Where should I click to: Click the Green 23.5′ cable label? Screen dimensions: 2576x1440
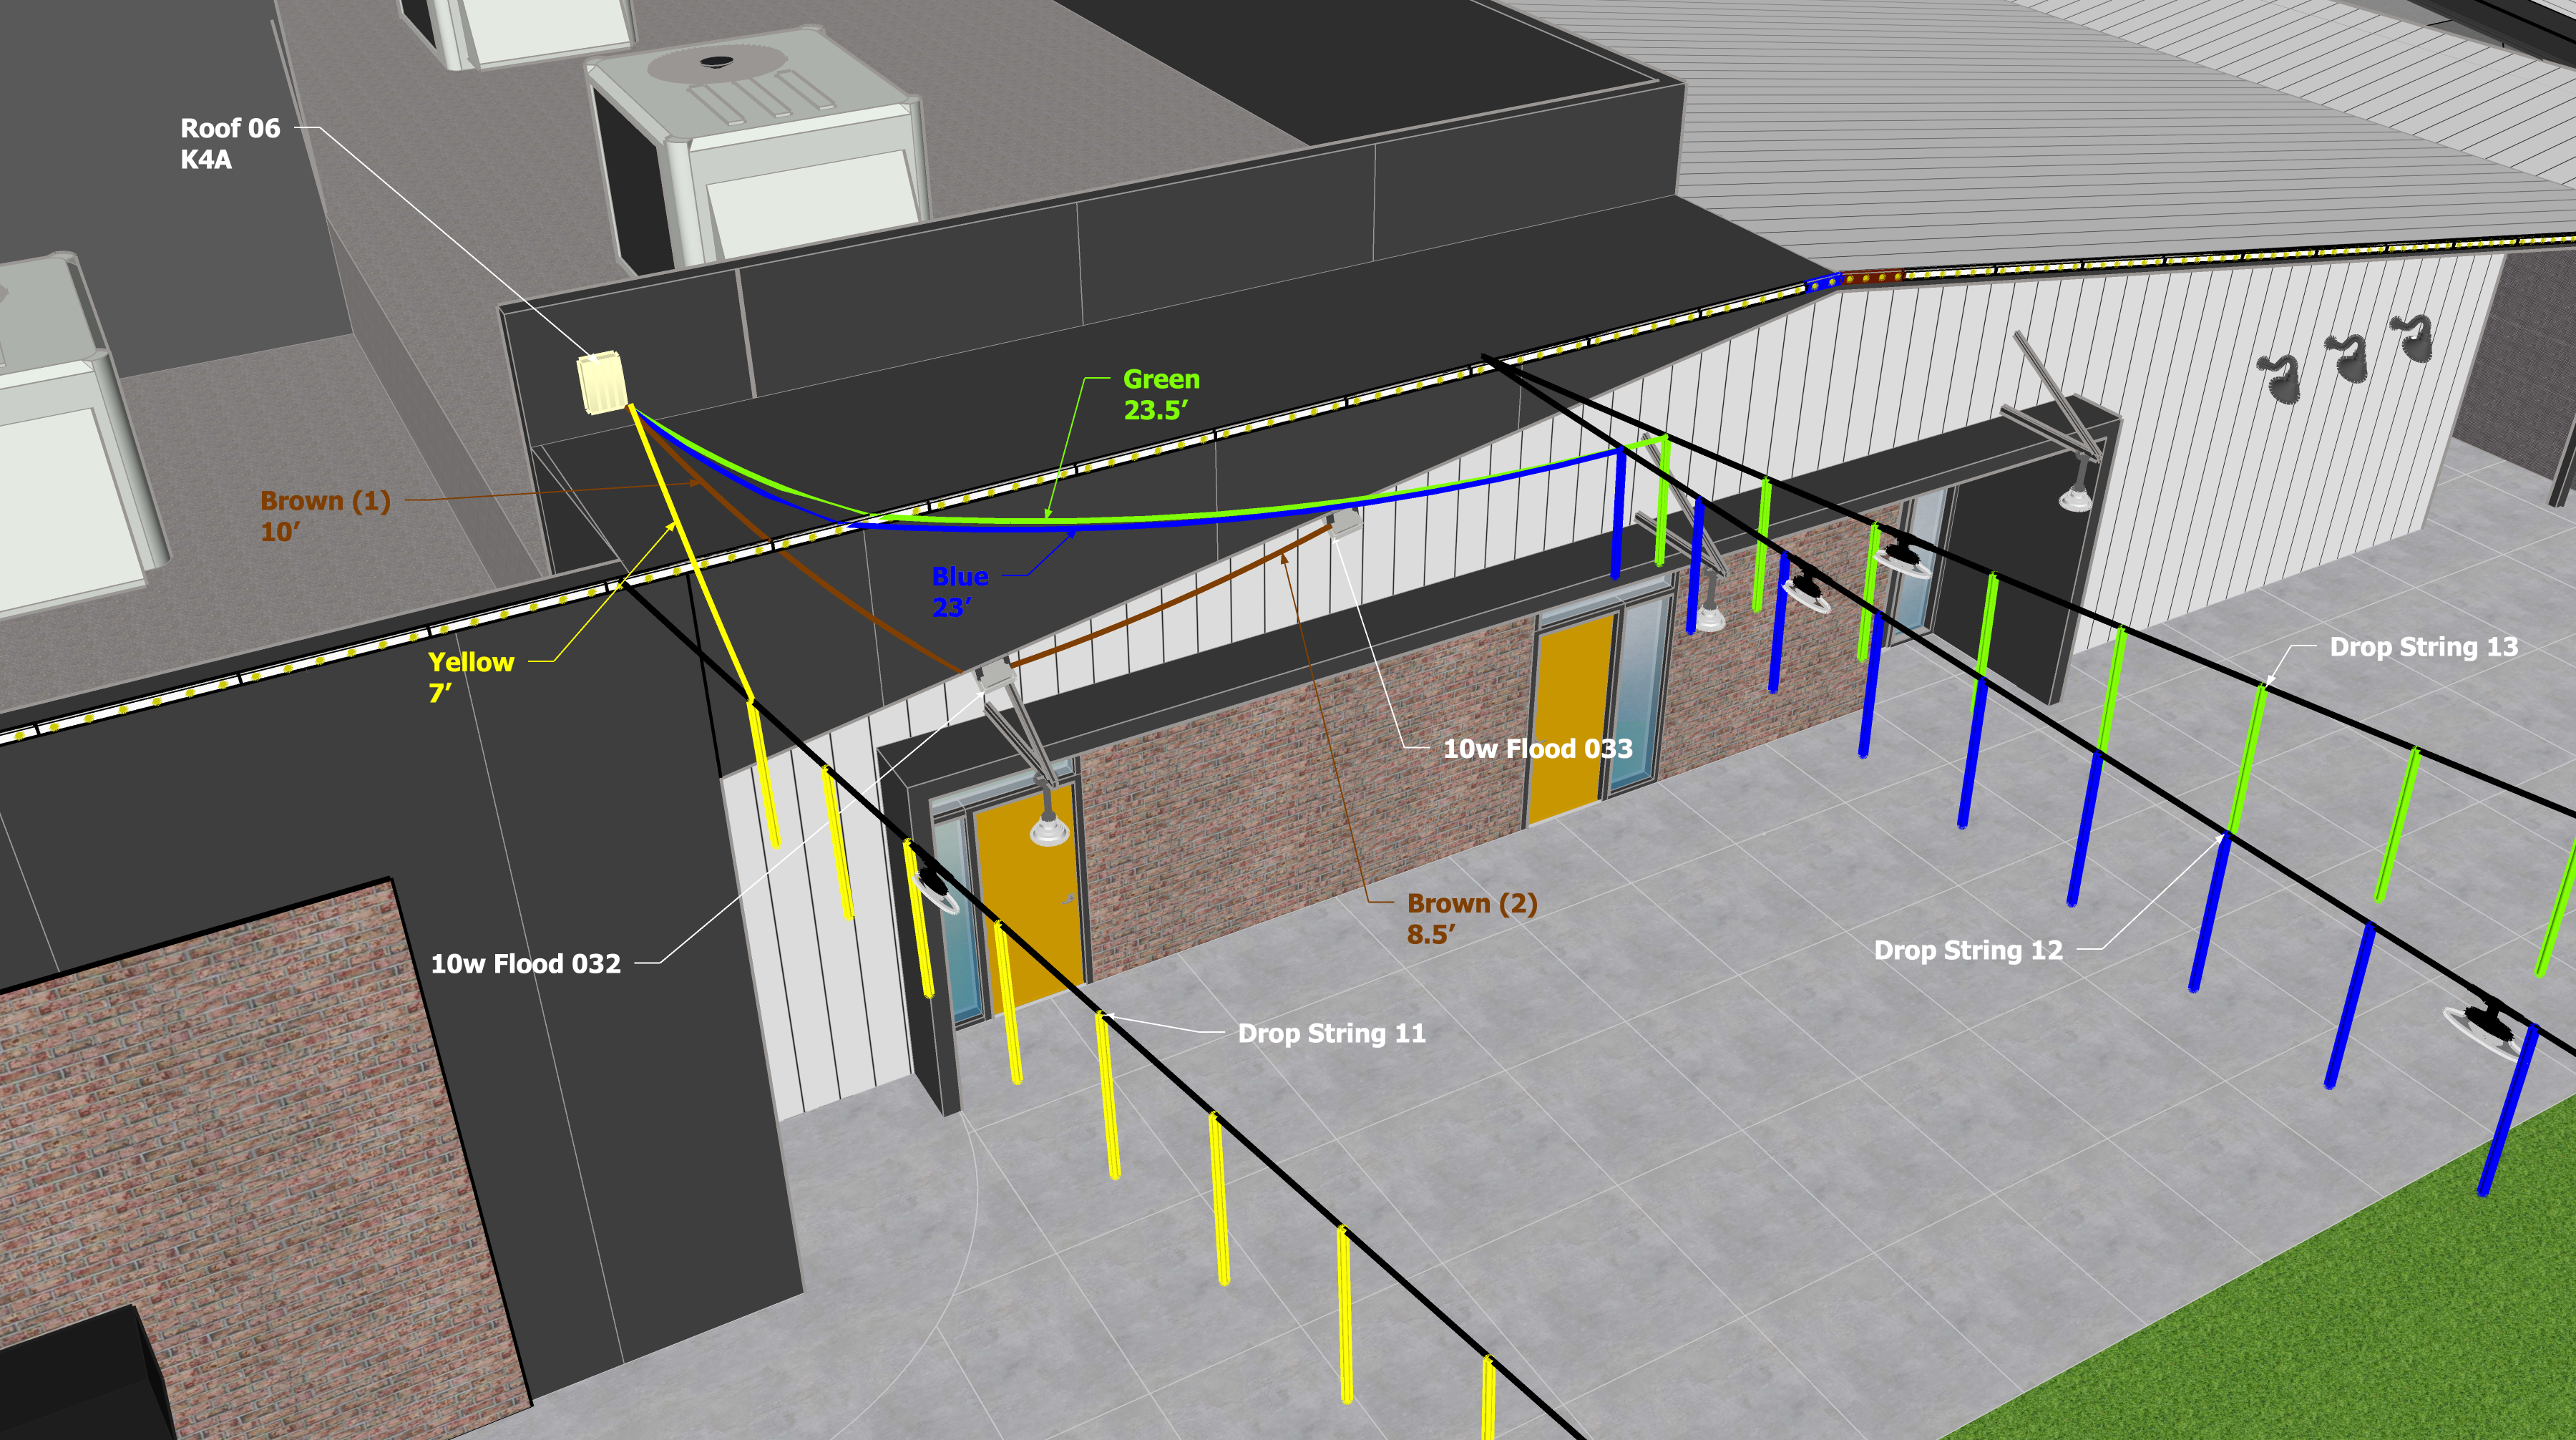click(x=1160, y=394)
